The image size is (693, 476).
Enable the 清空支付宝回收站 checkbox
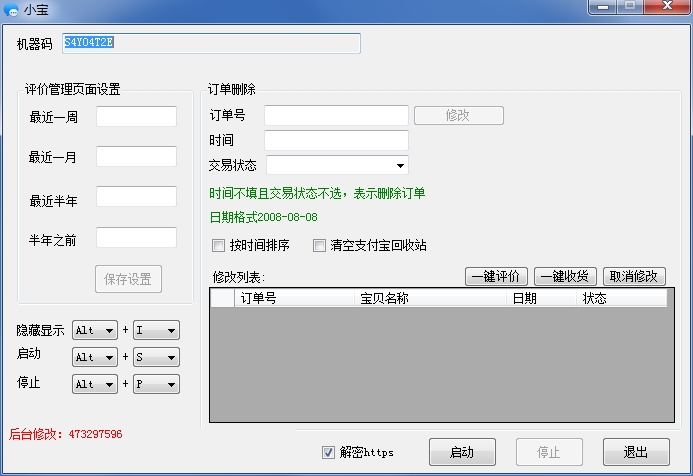[319, 245]
